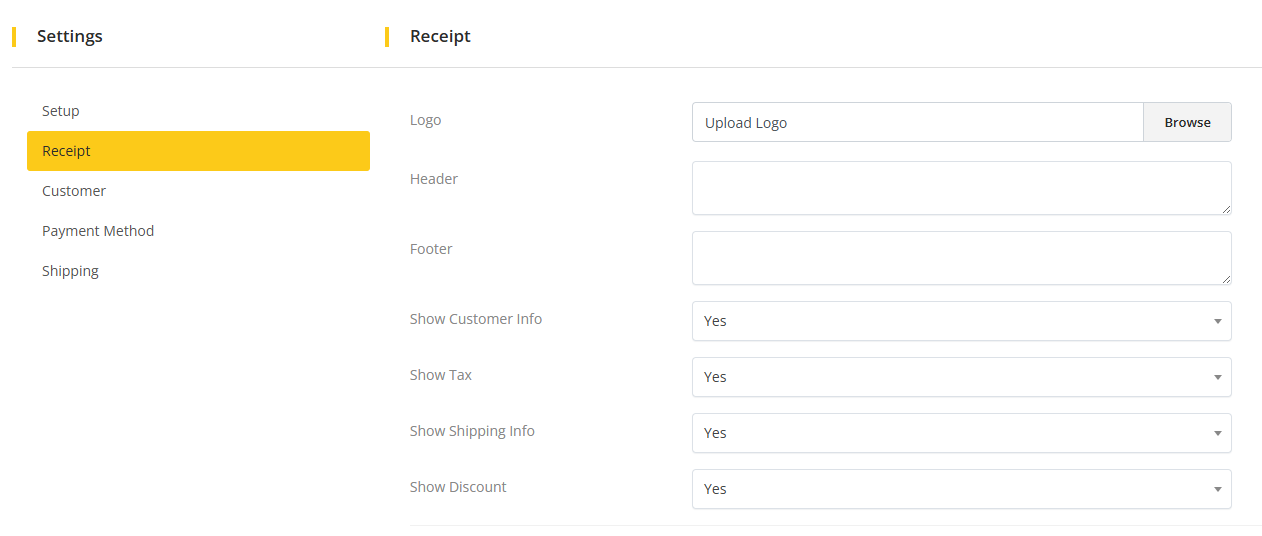Click the Browse button for logo upload
This screenshot has height=536, width=1262.
(1187, 122)
